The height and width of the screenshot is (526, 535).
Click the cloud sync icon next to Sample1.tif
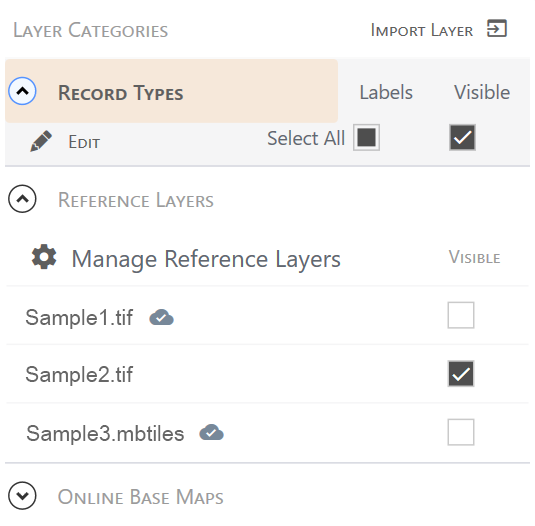161,317
